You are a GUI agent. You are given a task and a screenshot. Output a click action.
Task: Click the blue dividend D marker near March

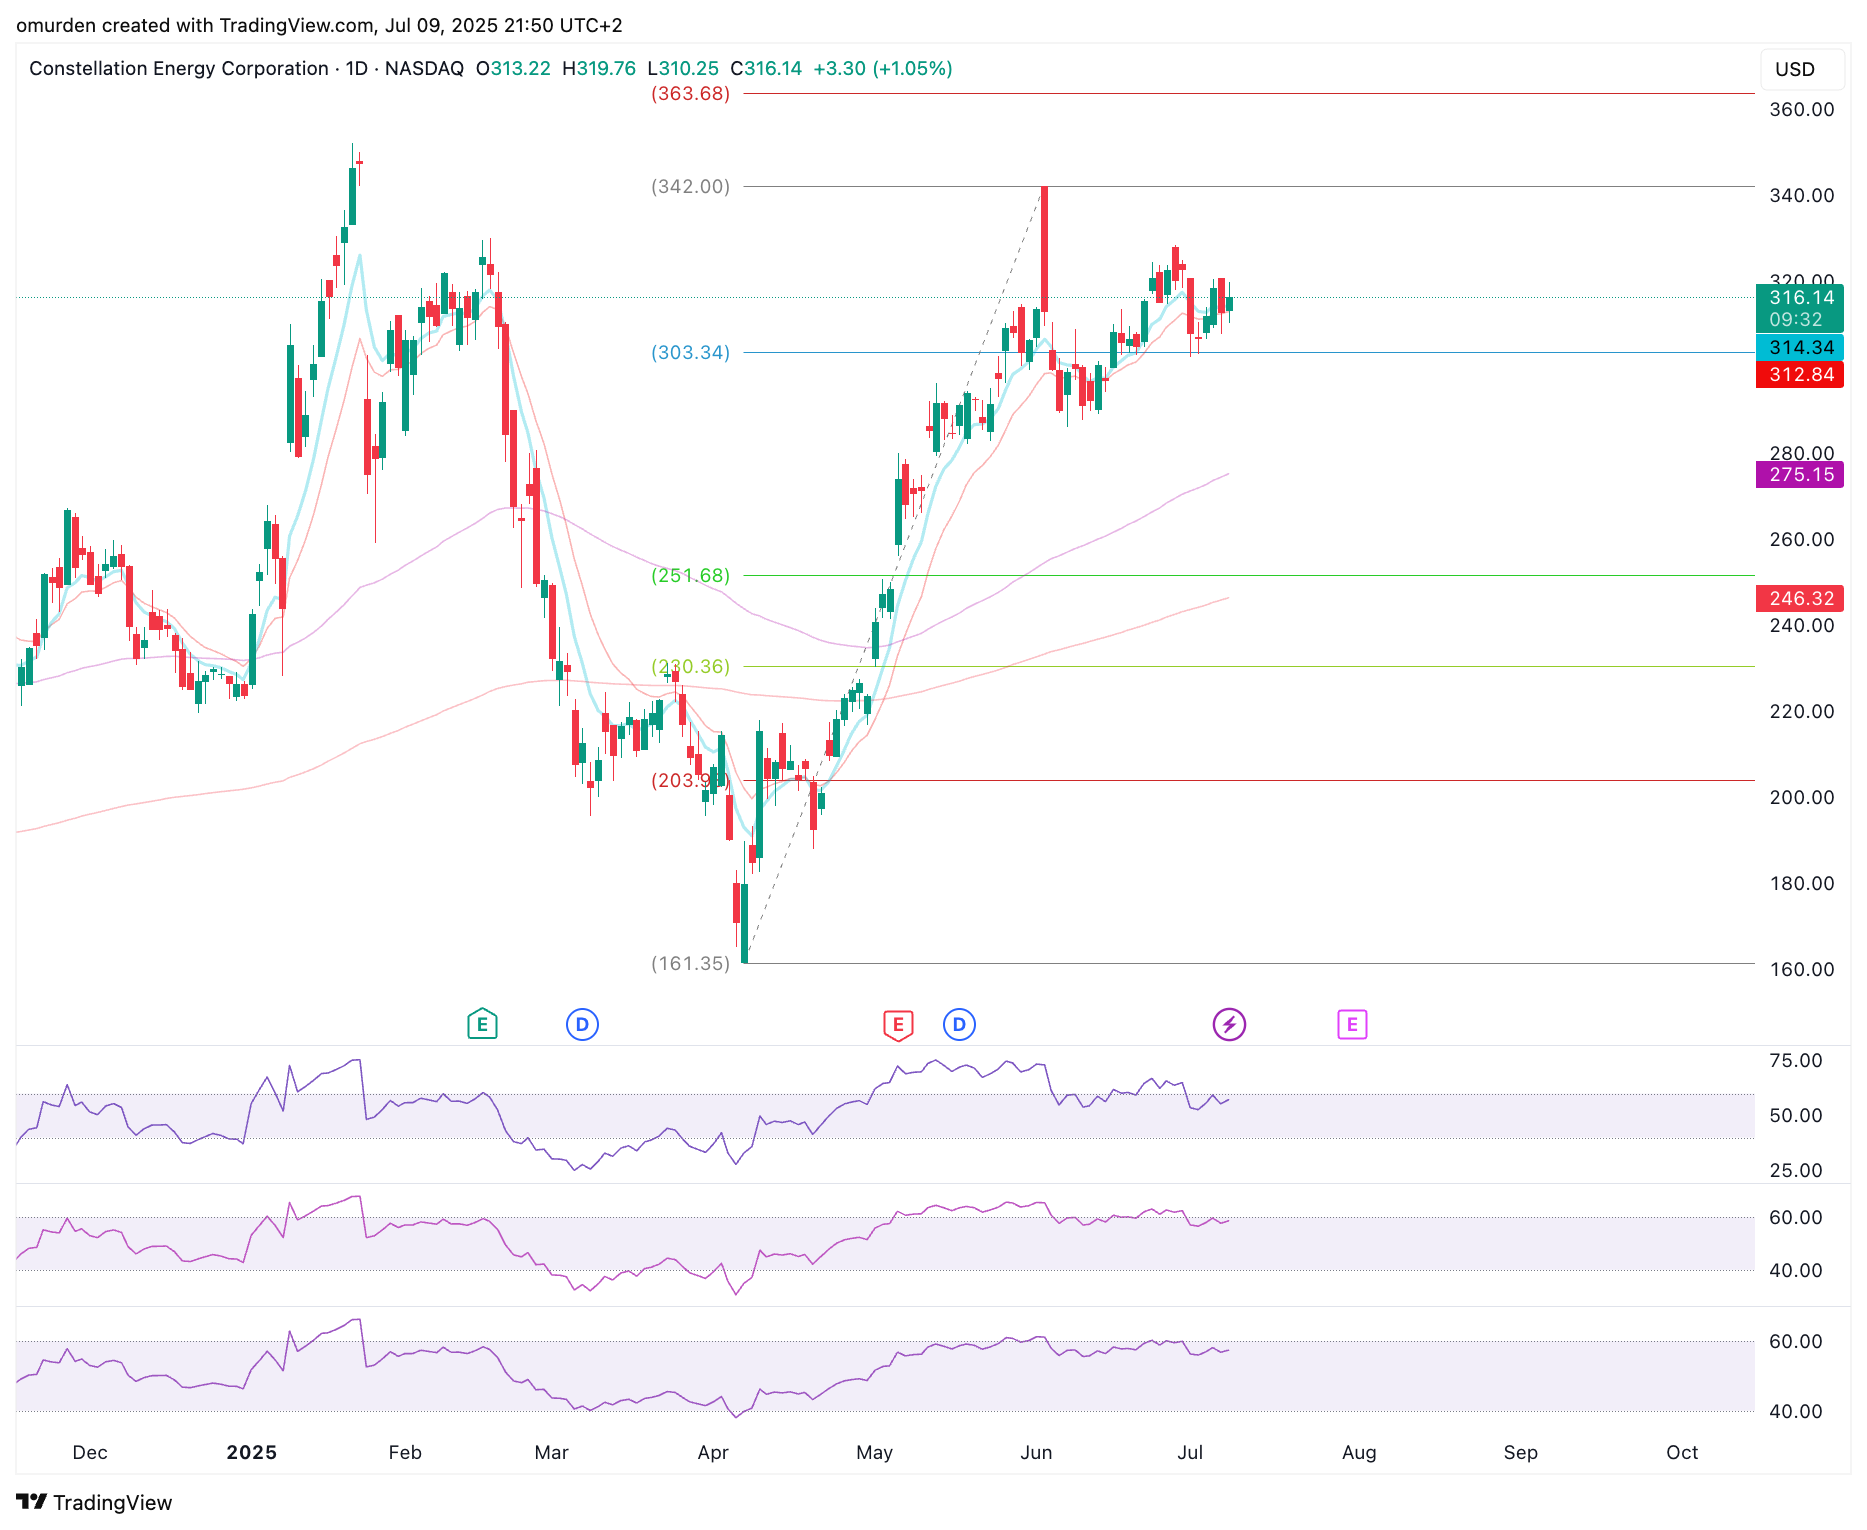582,1024
